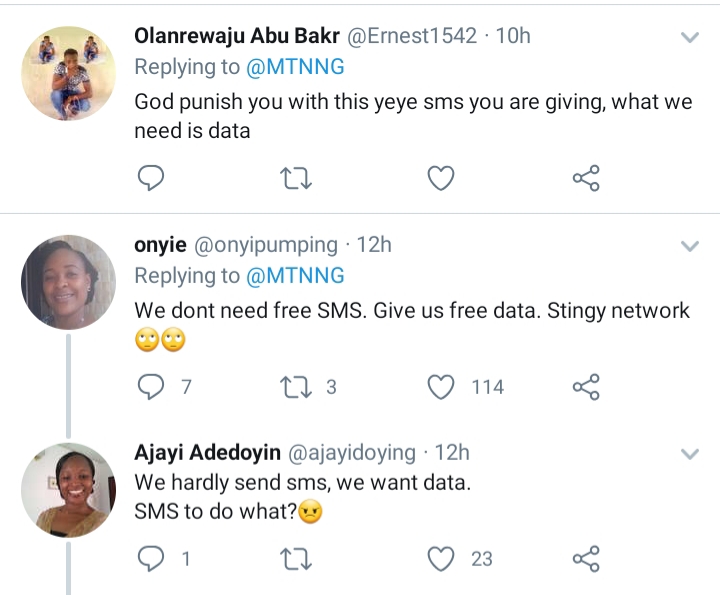Open onyie's profile picture
This screenshot has width=720, height=595.
coord(68,282)
